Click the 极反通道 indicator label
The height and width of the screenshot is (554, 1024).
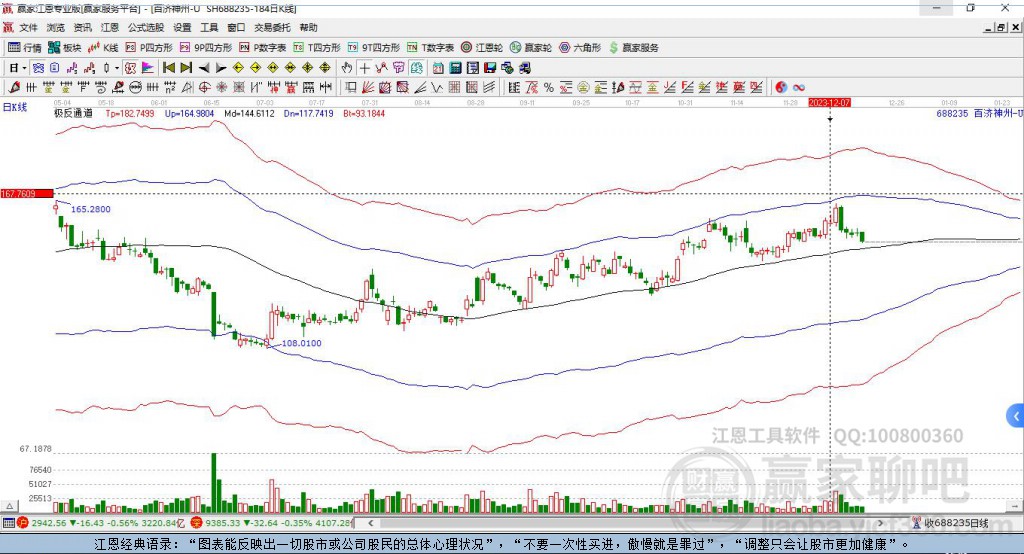click(x=73, y=113)
